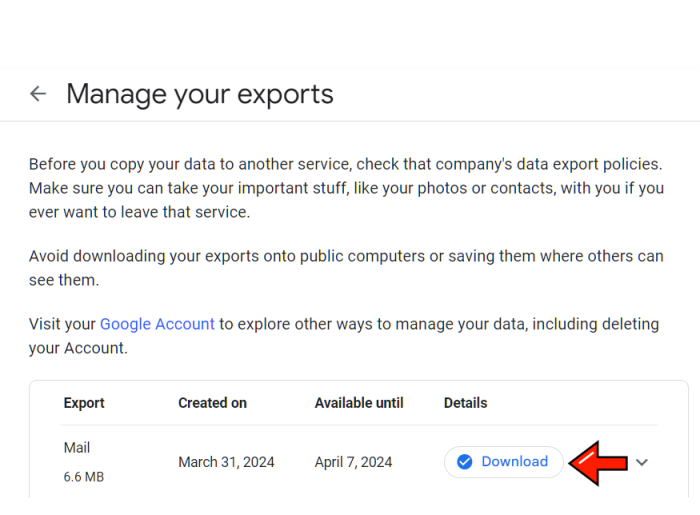
Task: Select the Mail export name
Action: click(77, 447)
